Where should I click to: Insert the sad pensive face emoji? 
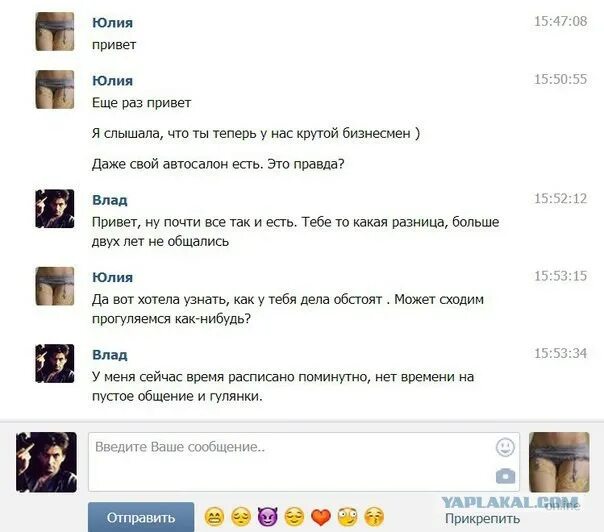(241, 517)
